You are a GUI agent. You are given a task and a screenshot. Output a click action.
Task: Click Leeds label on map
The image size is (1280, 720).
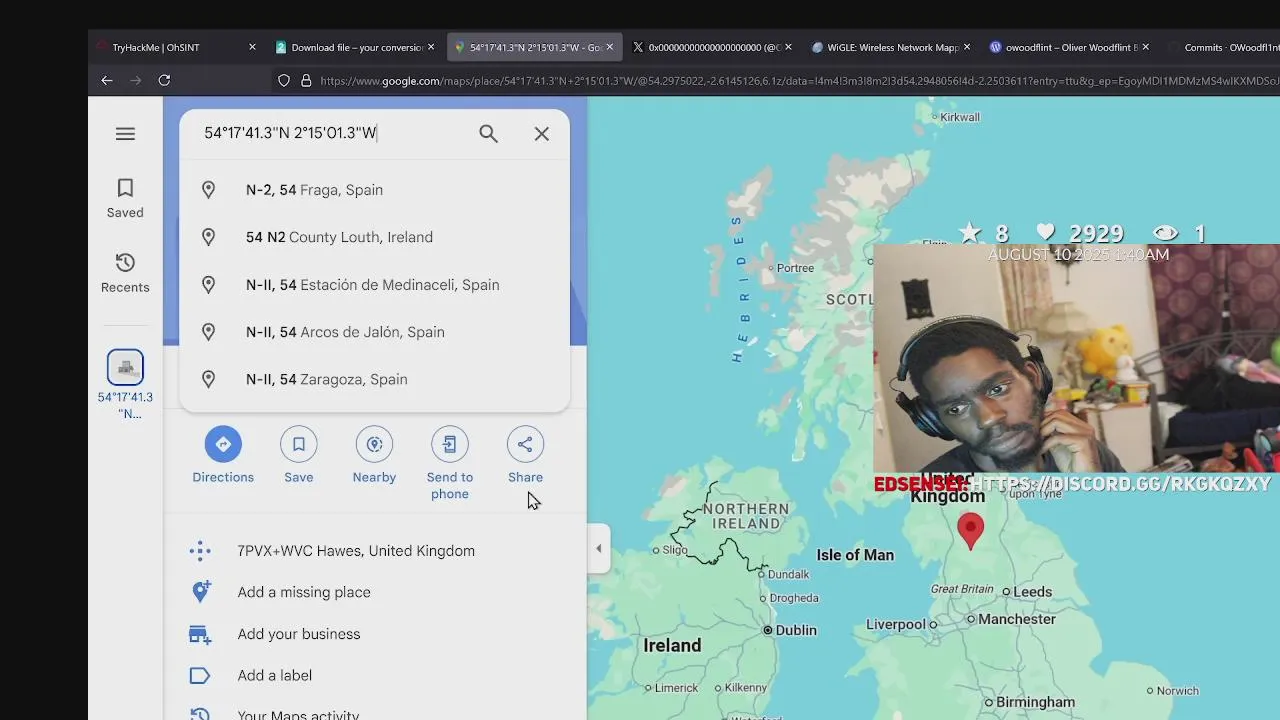1032,592
